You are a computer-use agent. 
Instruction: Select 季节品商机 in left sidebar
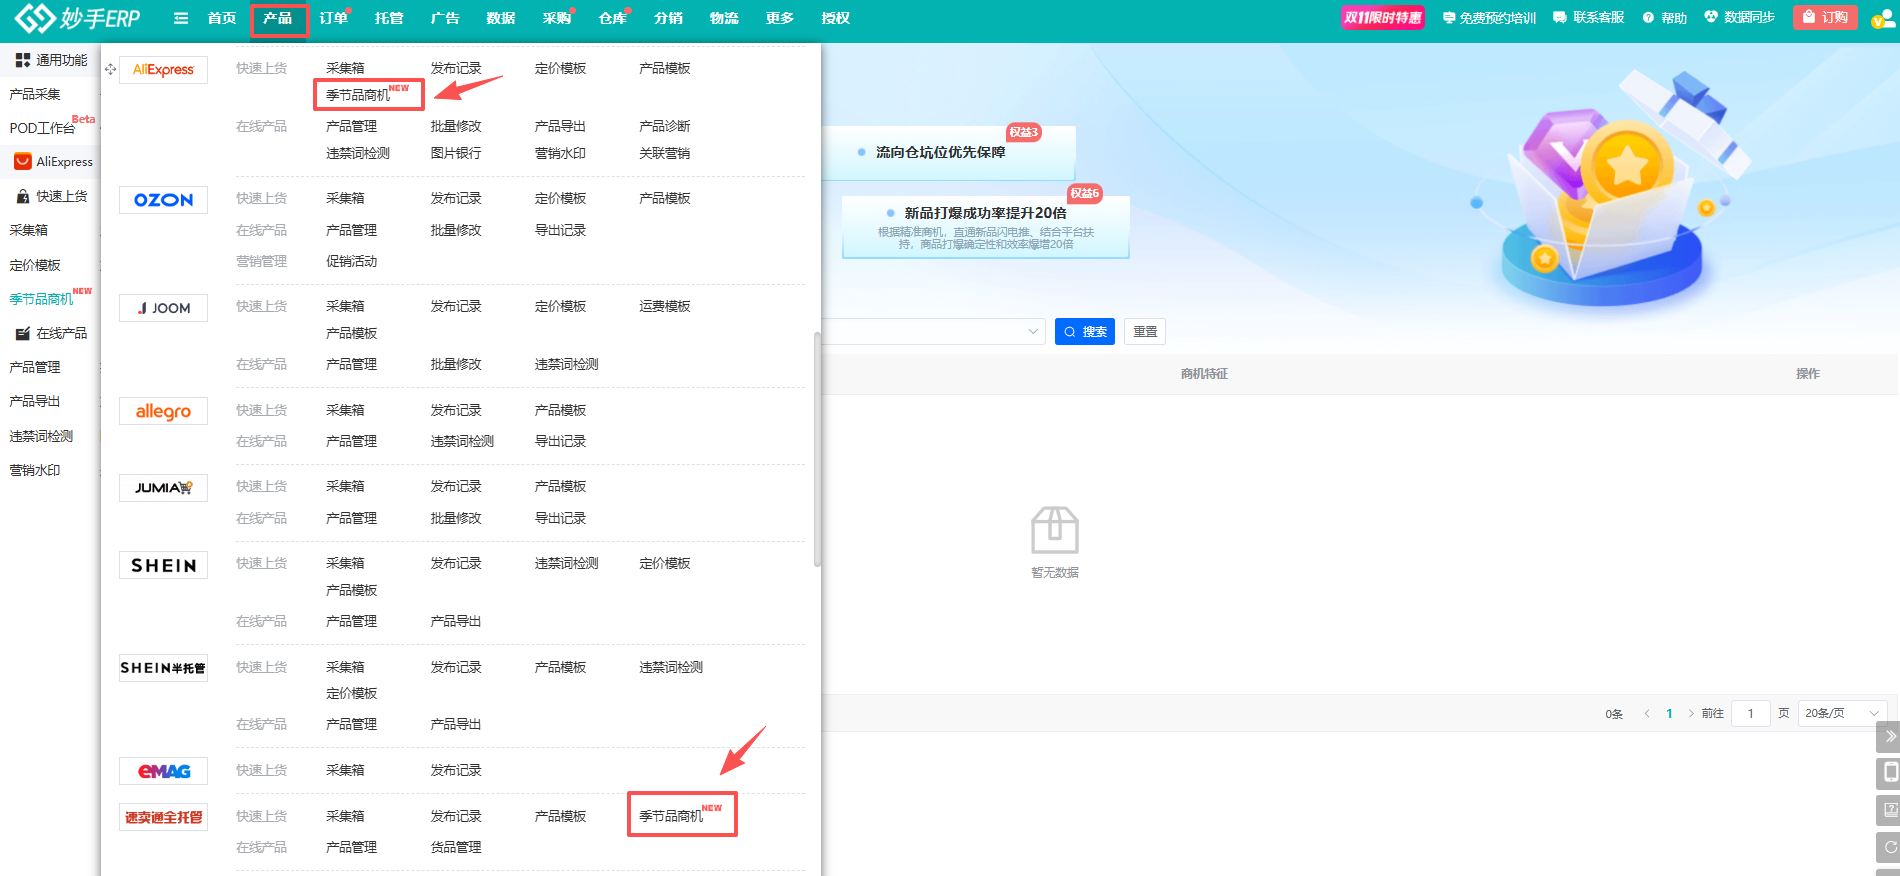(42, 299)
